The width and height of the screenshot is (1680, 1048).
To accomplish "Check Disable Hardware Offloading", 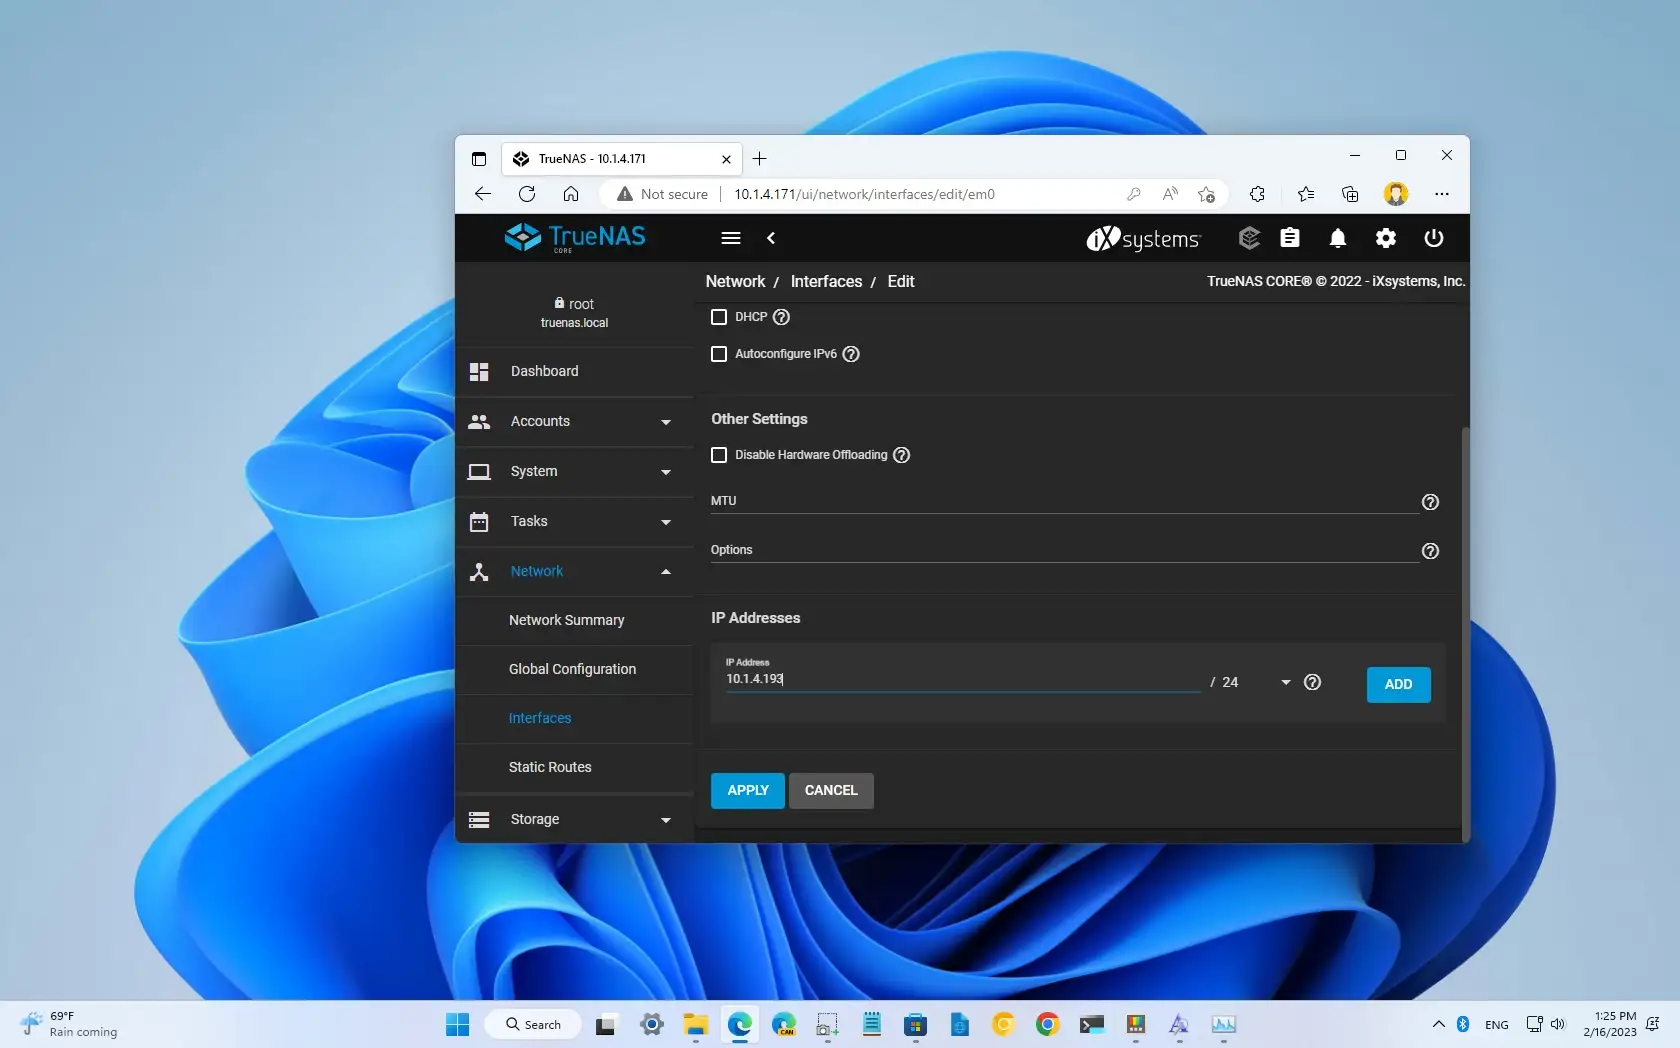I will pos(718,455).
